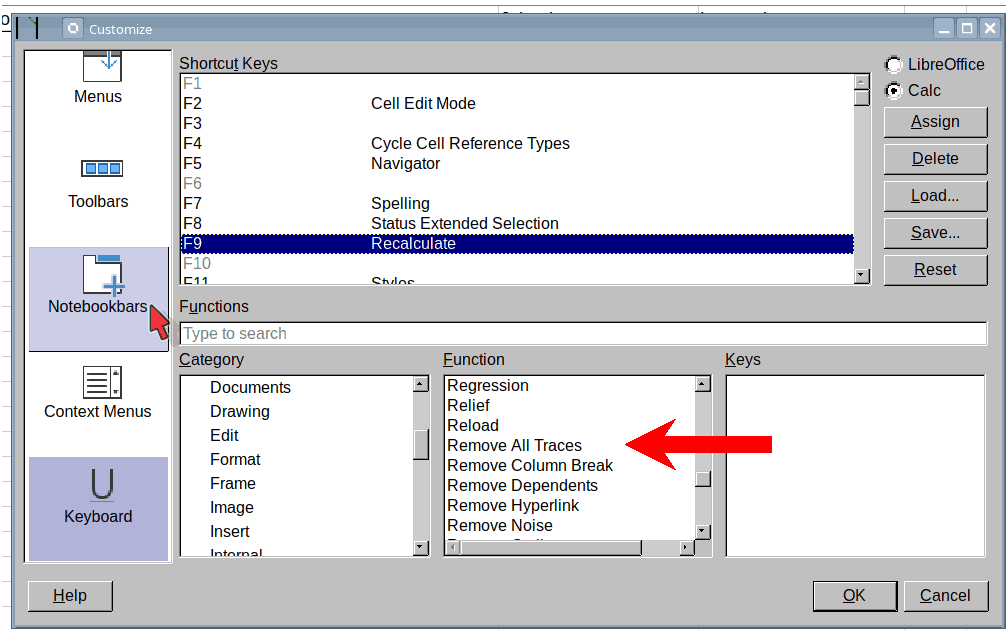Click the Assign button
The width and height of the screenshot is (1006, 630).
coord(935,122)
